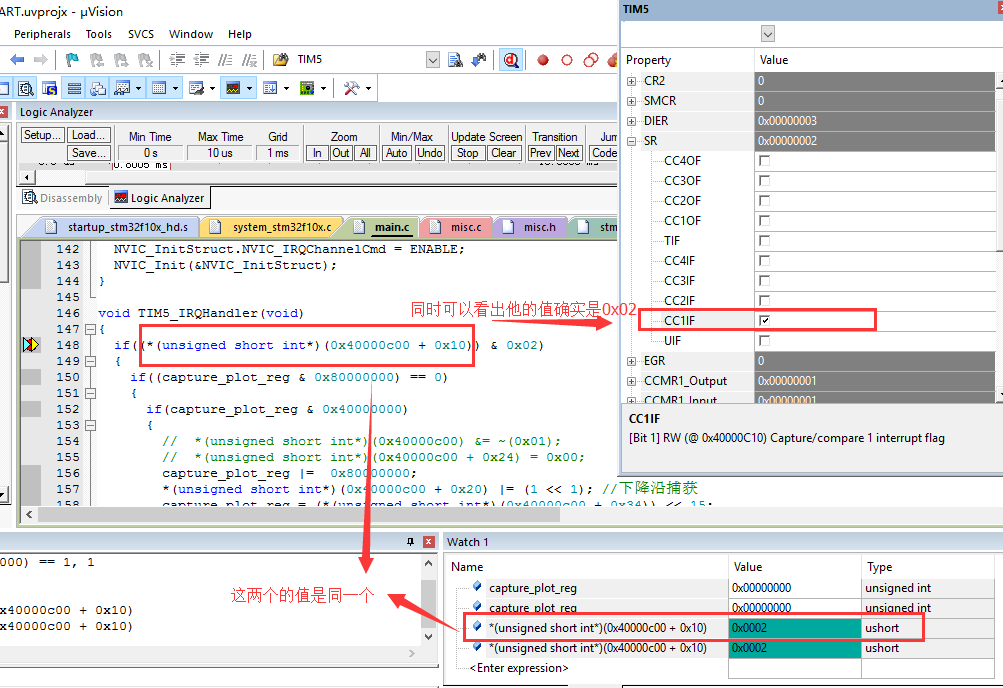Viewport: 1003px width, 688px height.
Task: Open the TIM5 panel peripheral dropdown
Action: [768, 34]
